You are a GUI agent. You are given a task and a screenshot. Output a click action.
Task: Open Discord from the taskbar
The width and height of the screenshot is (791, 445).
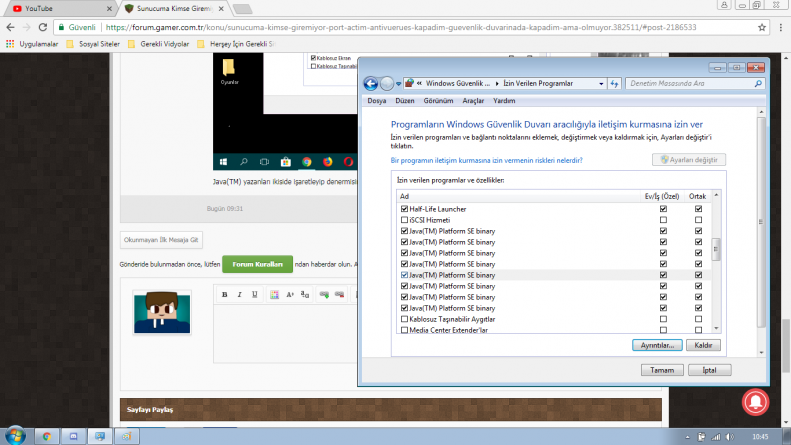click(73, 436)
